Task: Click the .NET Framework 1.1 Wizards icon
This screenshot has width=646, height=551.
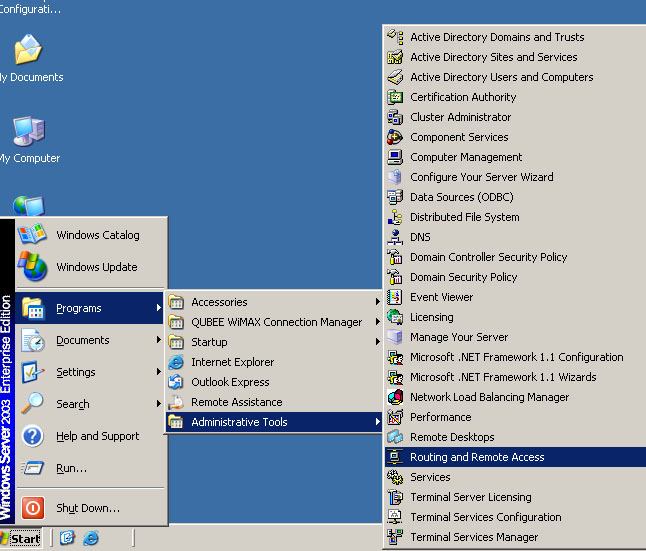Action: pos(395,377)
